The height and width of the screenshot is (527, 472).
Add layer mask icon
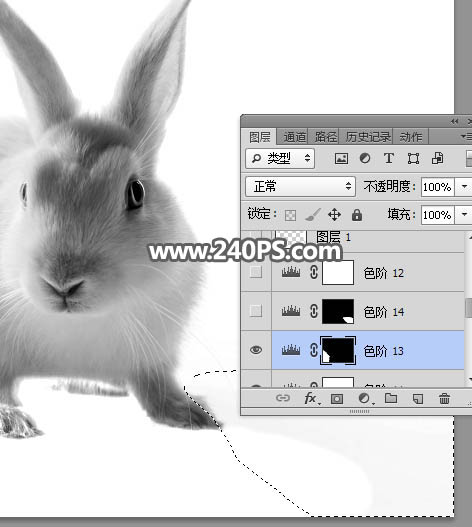[x=337, y=399]
